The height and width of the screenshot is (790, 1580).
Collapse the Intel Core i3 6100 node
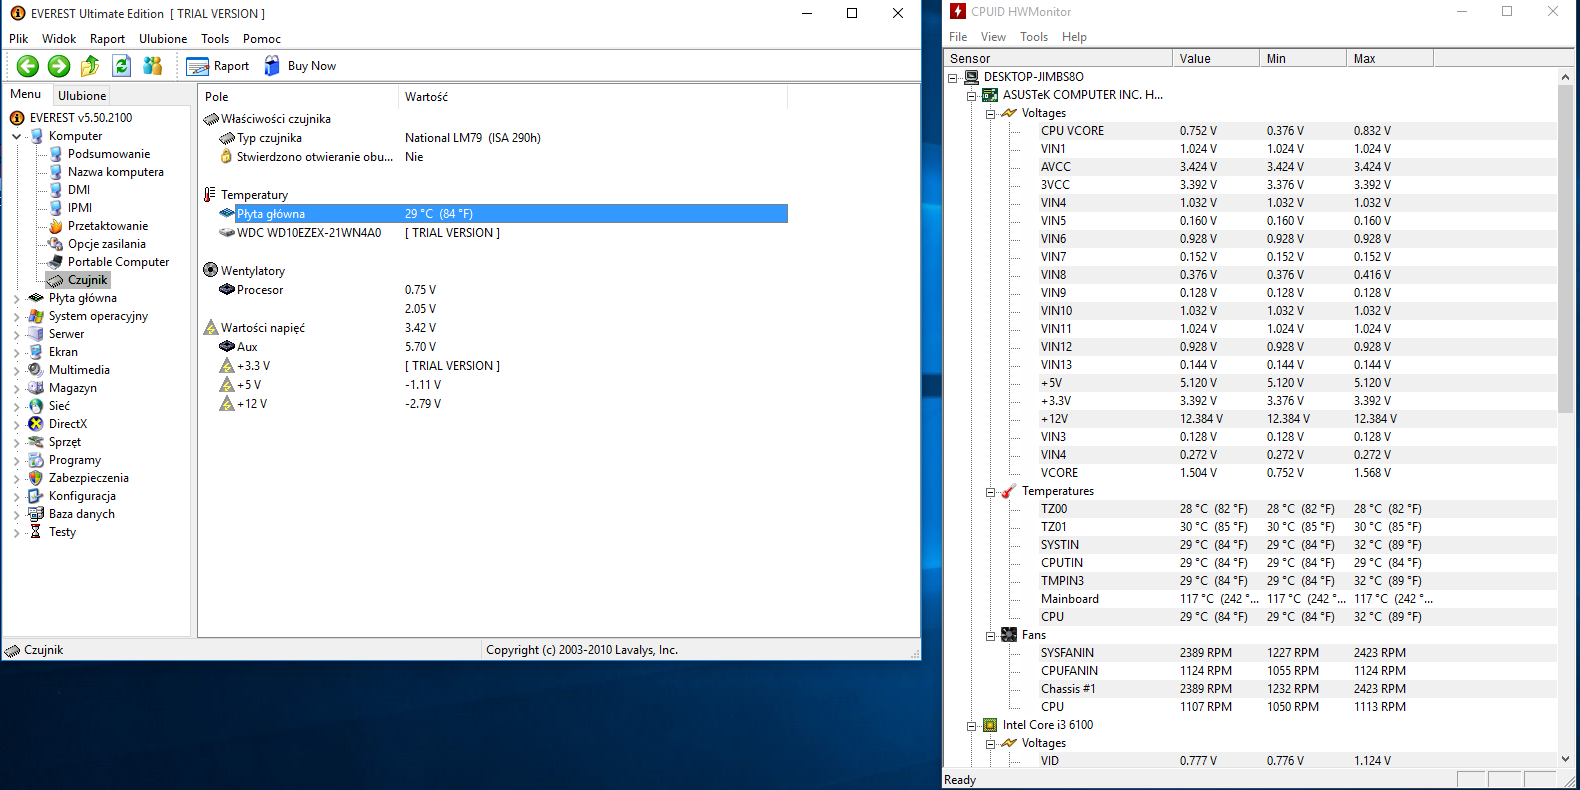tap(971, 725)
